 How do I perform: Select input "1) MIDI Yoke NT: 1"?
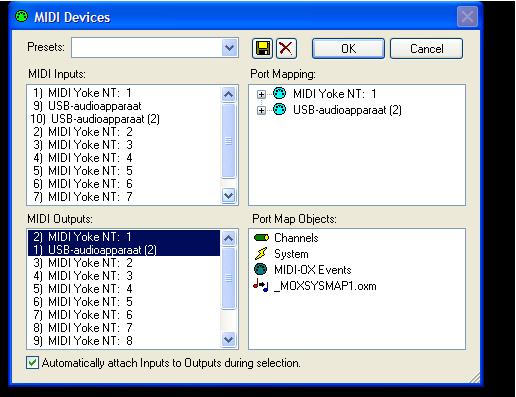(124, 92)
